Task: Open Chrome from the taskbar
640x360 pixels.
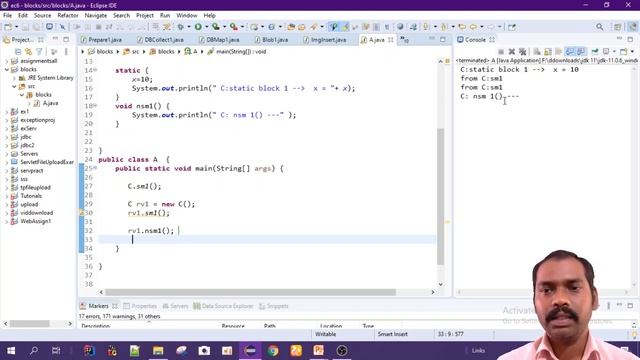Action: click(x=273, y=351)
